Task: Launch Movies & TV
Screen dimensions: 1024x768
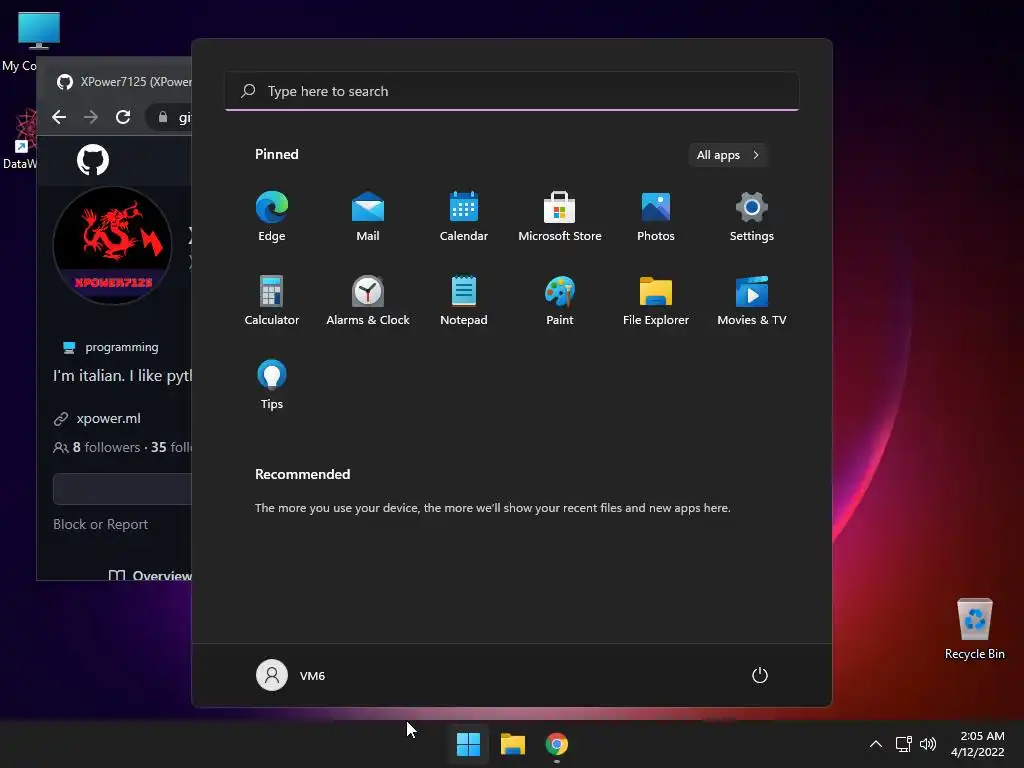Action: pyautogui.click(x=752, y=300)
